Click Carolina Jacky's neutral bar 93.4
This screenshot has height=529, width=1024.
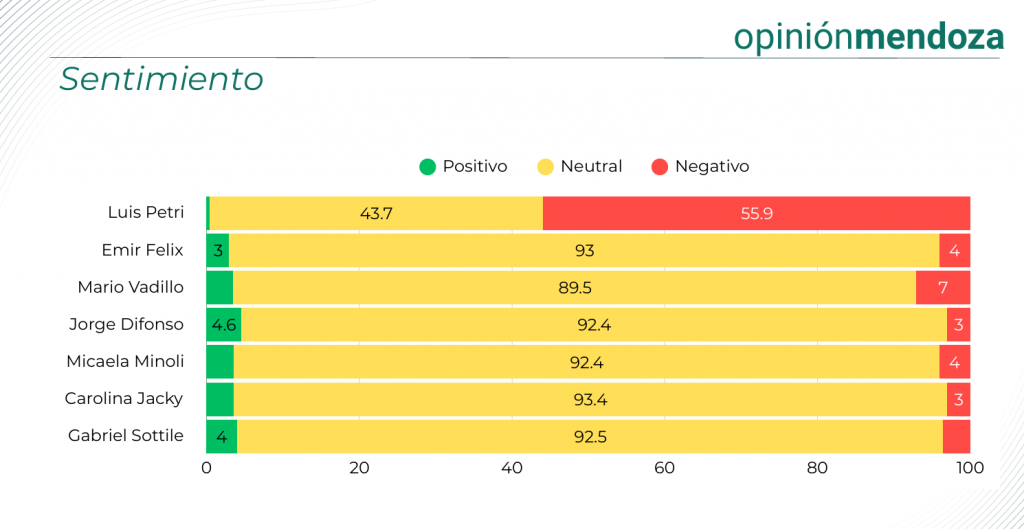pos(590,399)
